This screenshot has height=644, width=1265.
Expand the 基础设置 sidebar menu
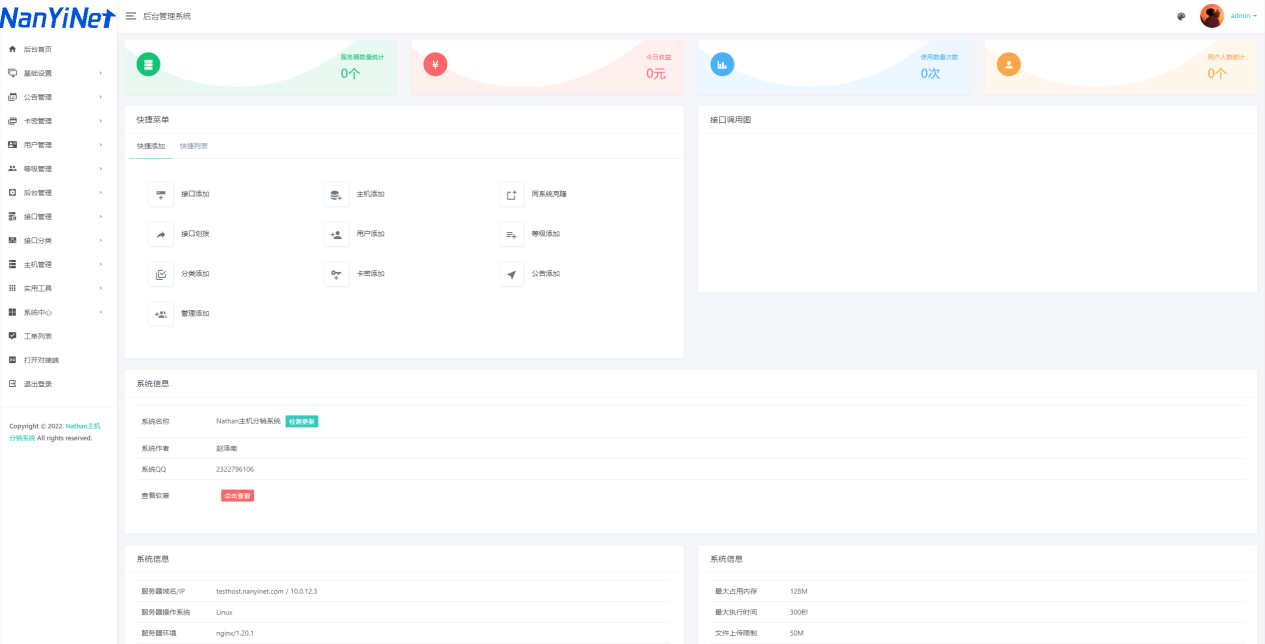[x=58, y=73]
